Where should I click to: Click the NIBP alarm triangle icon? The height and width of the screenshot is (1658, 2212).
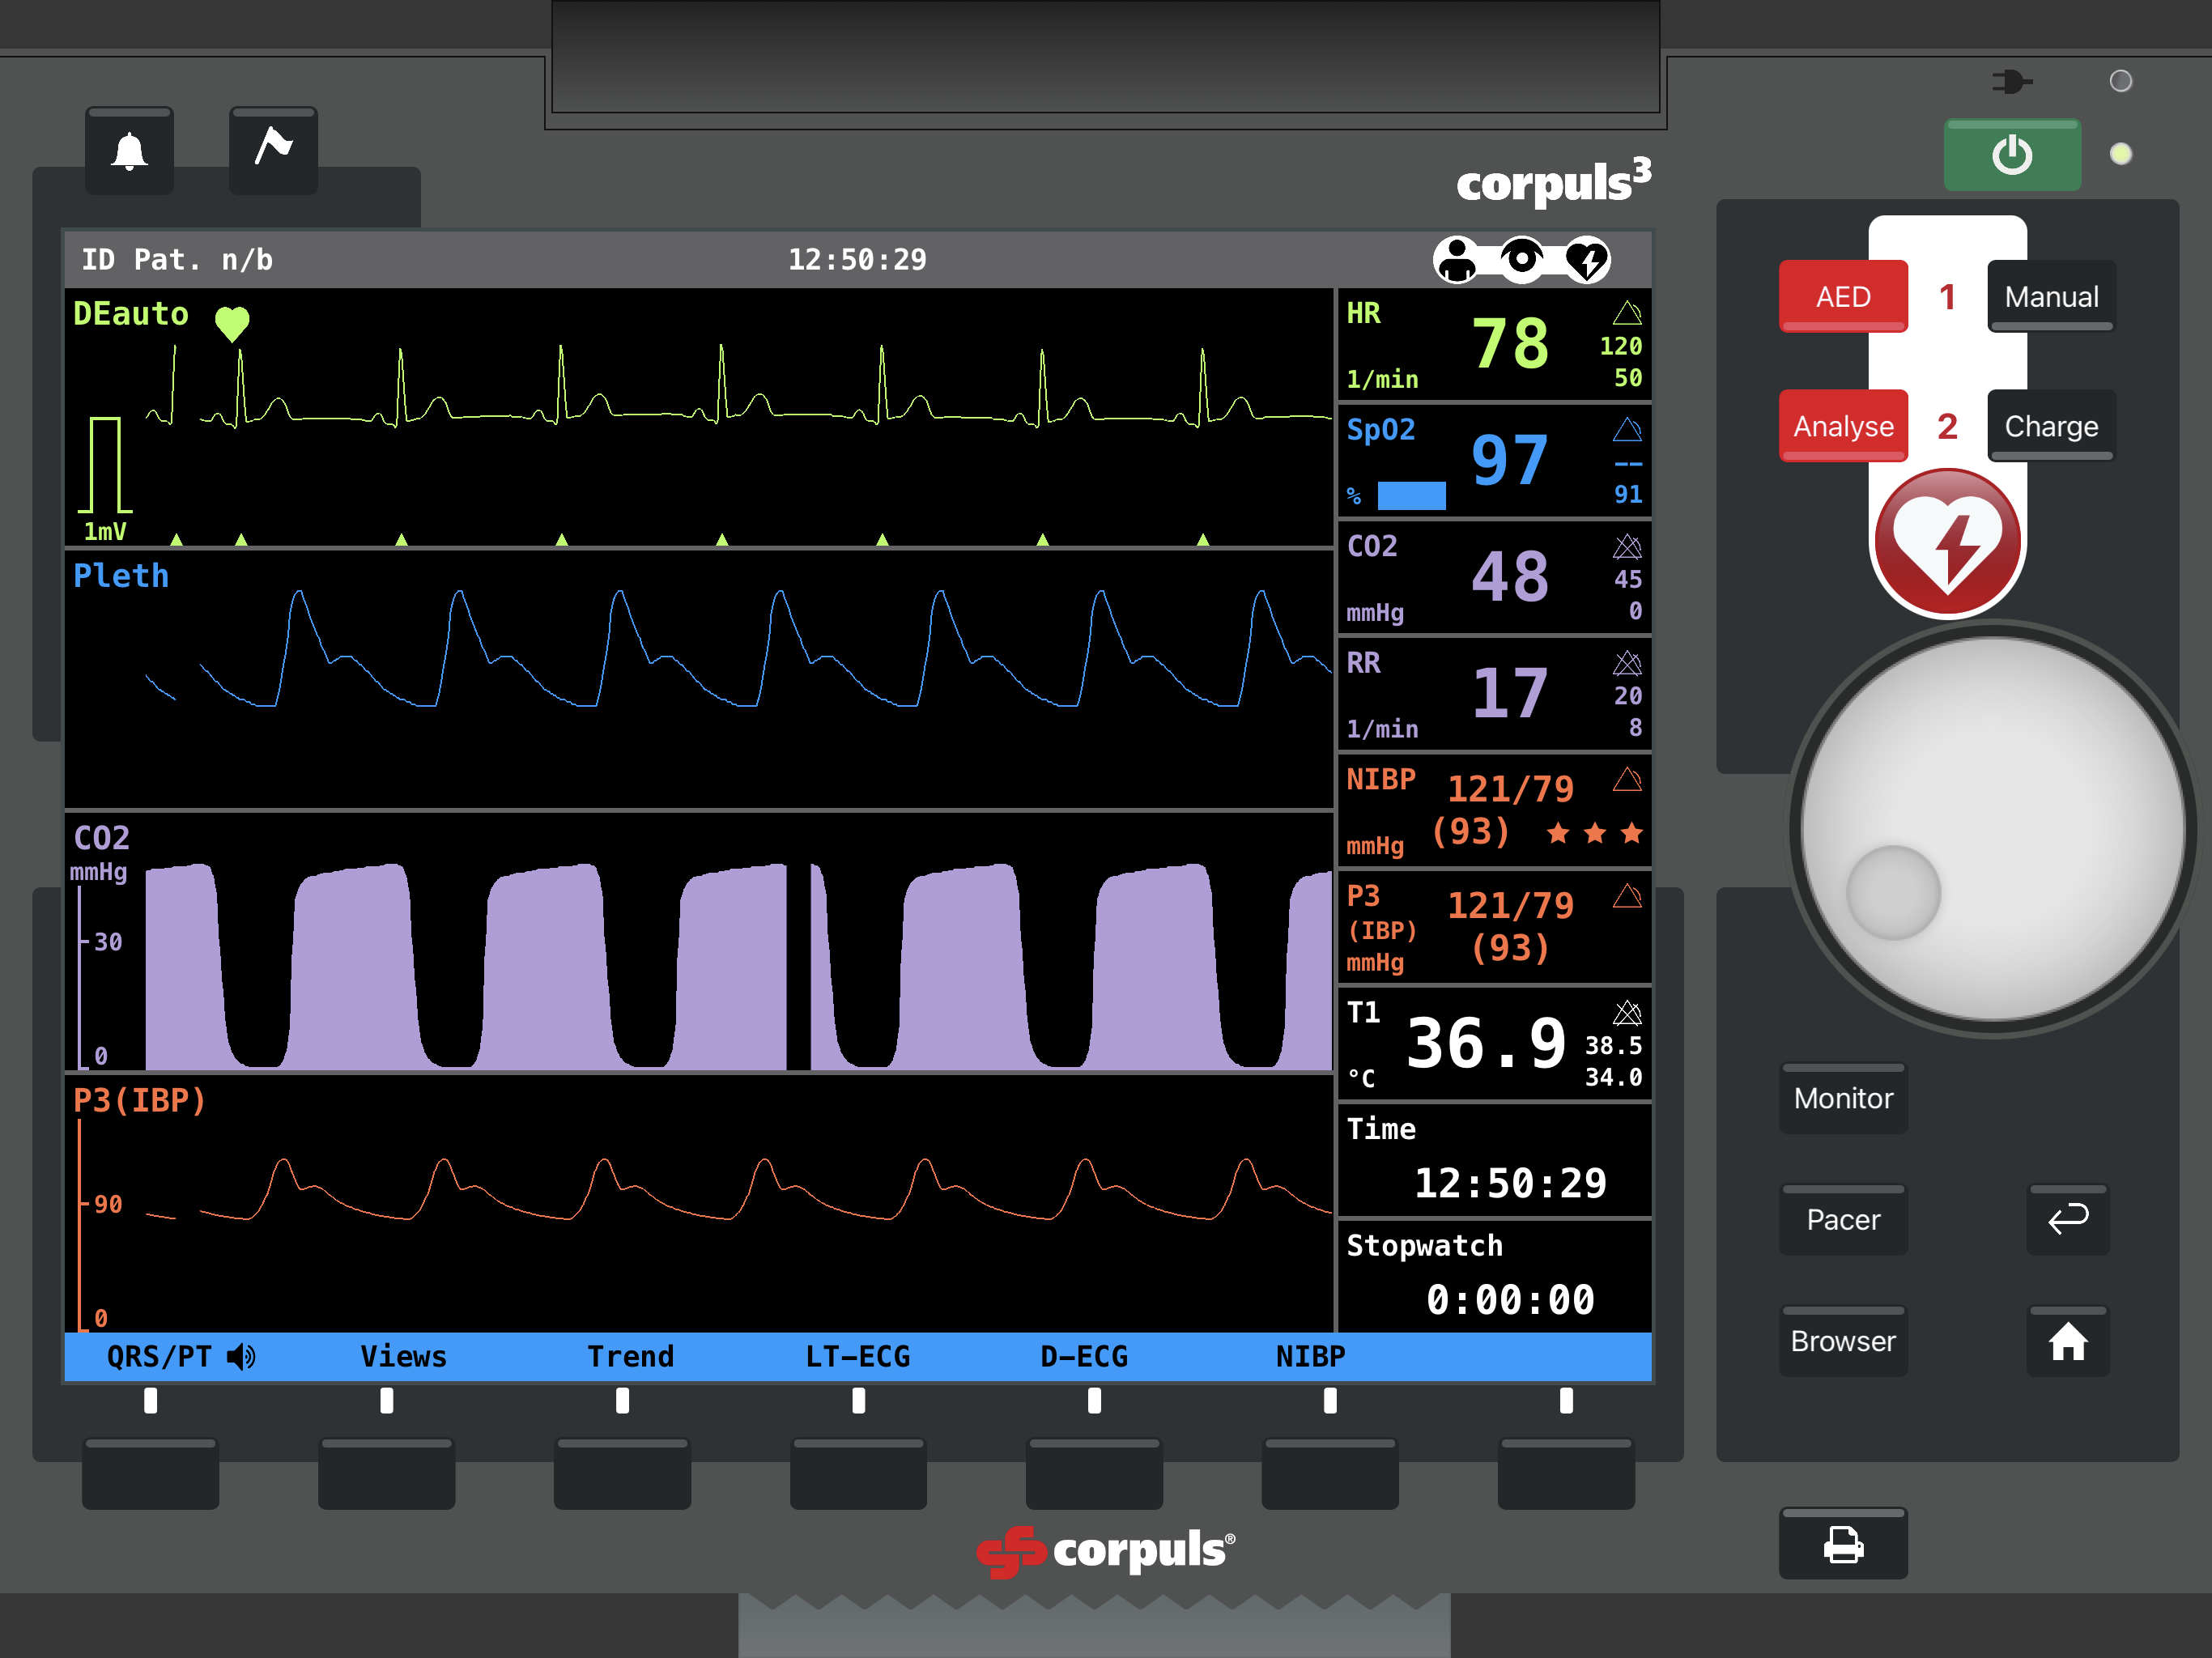(x=1627, y=780)
